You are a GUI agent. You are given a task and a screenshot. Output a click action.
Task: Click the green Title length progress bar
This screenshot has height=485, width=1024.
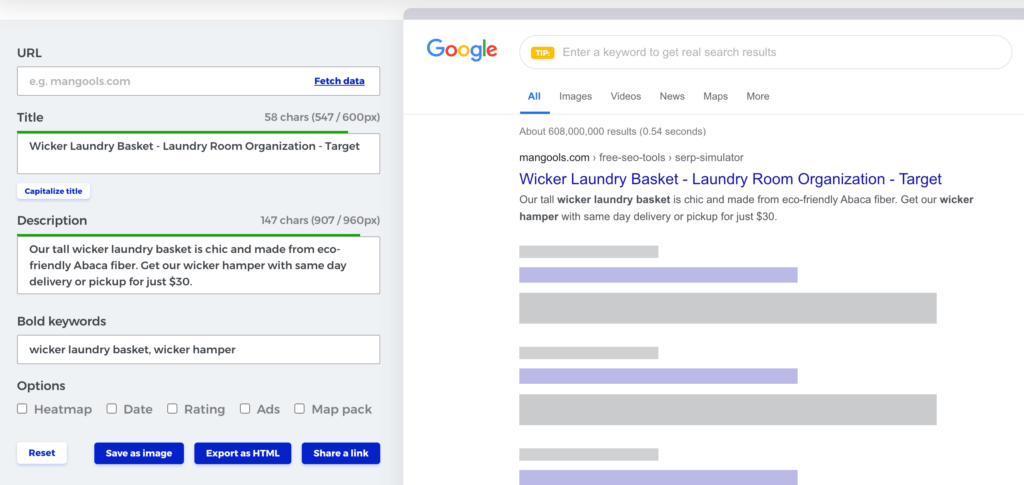(182, 132)
